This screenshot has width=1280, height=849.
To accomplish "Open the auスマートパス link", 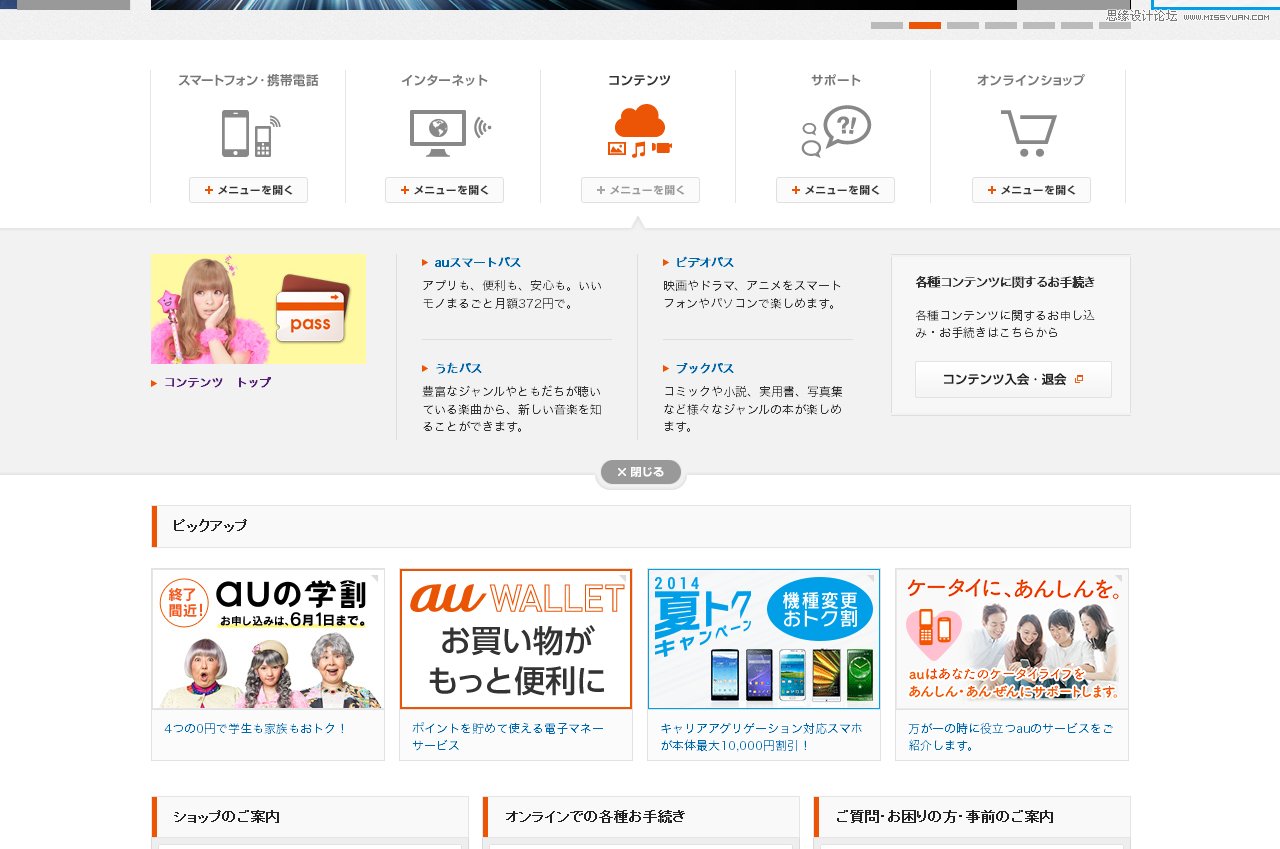I will [x=477, y=262].
